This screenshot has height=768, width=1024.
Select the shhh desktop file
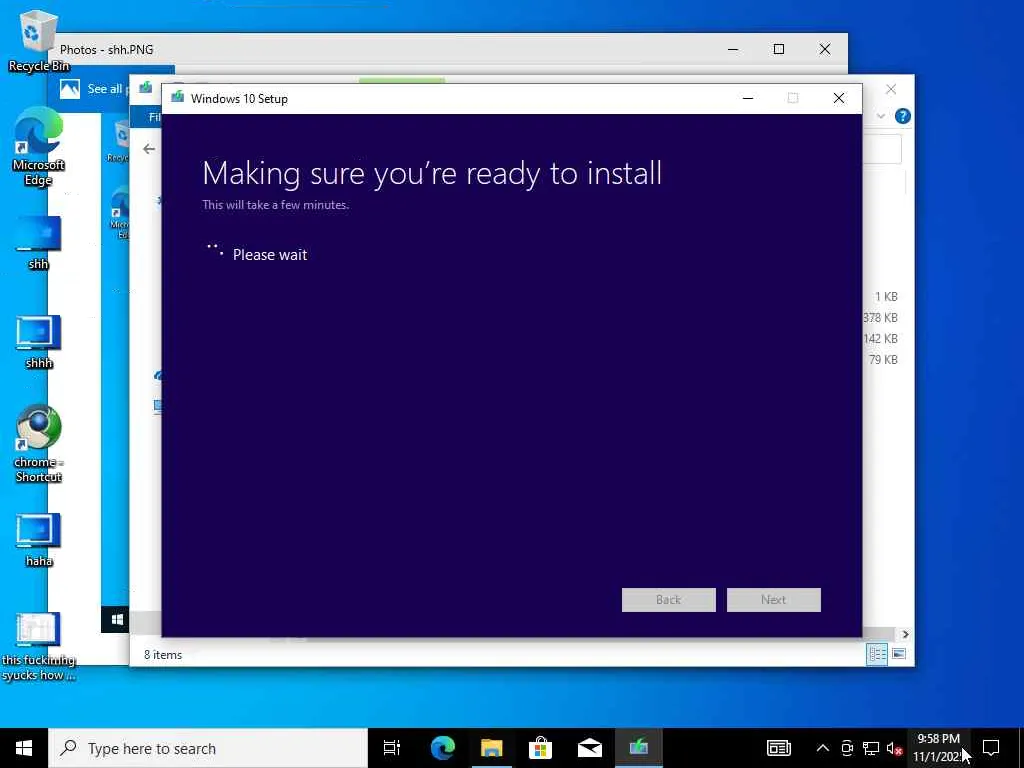(38, 342)
